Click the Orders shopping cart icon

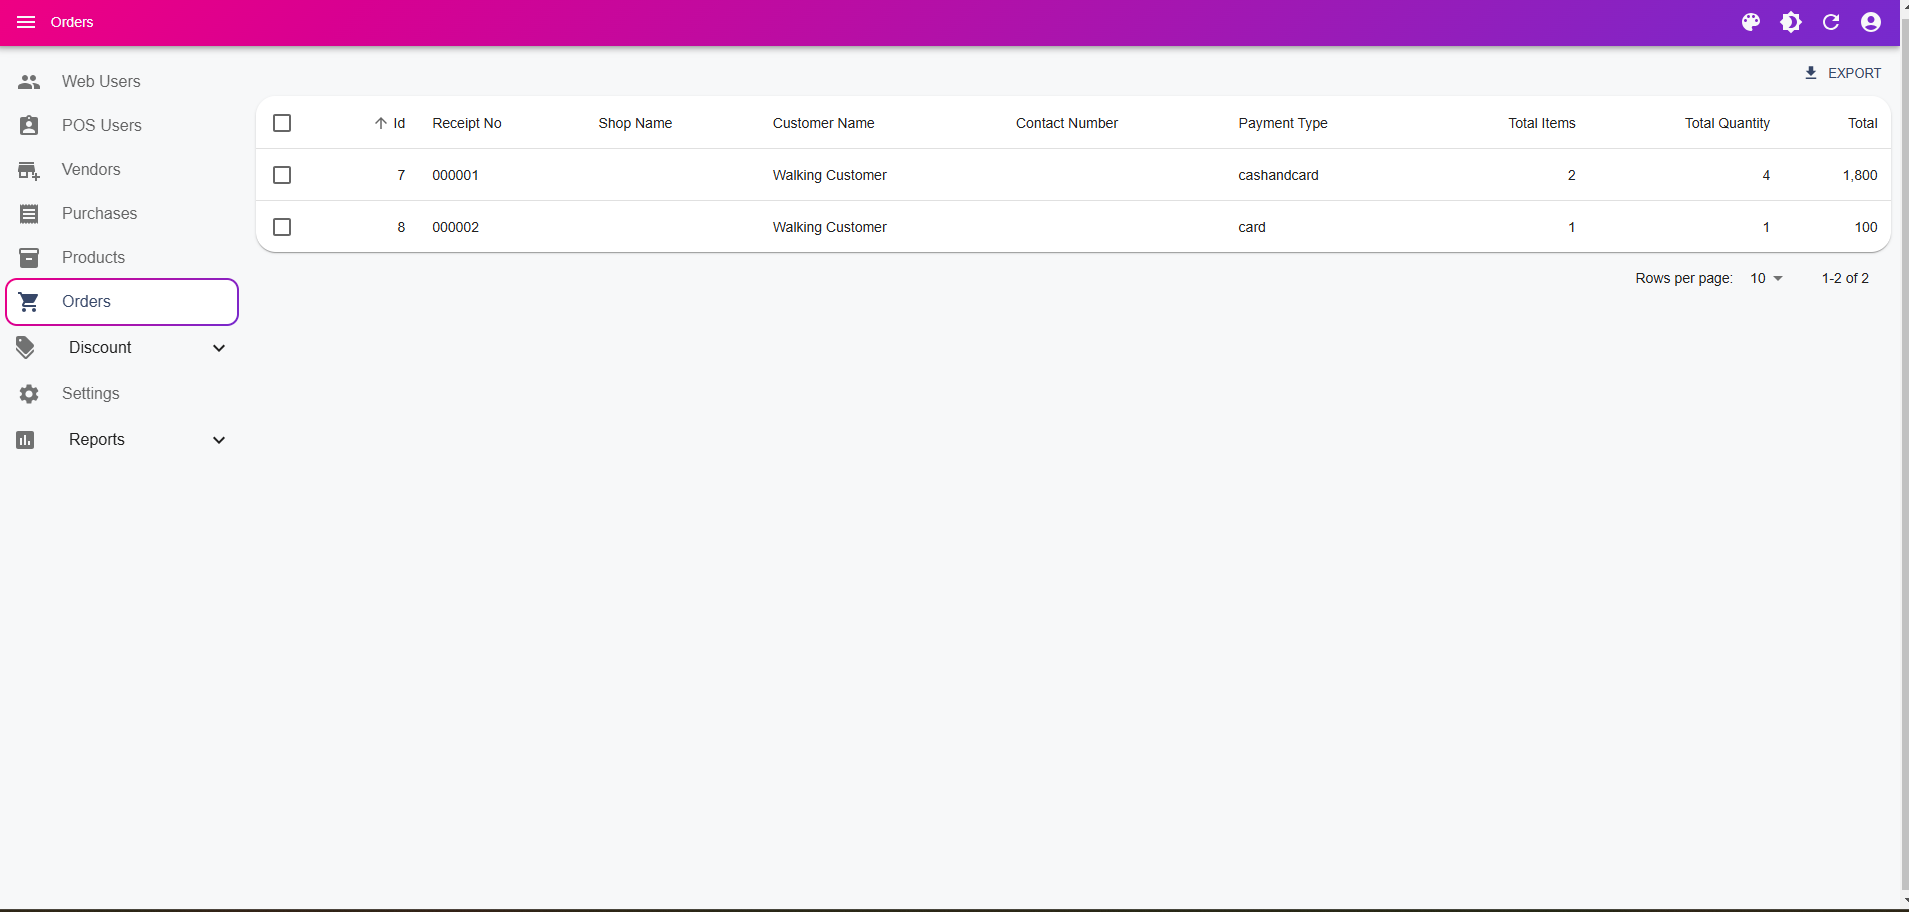tap(29, 302)
